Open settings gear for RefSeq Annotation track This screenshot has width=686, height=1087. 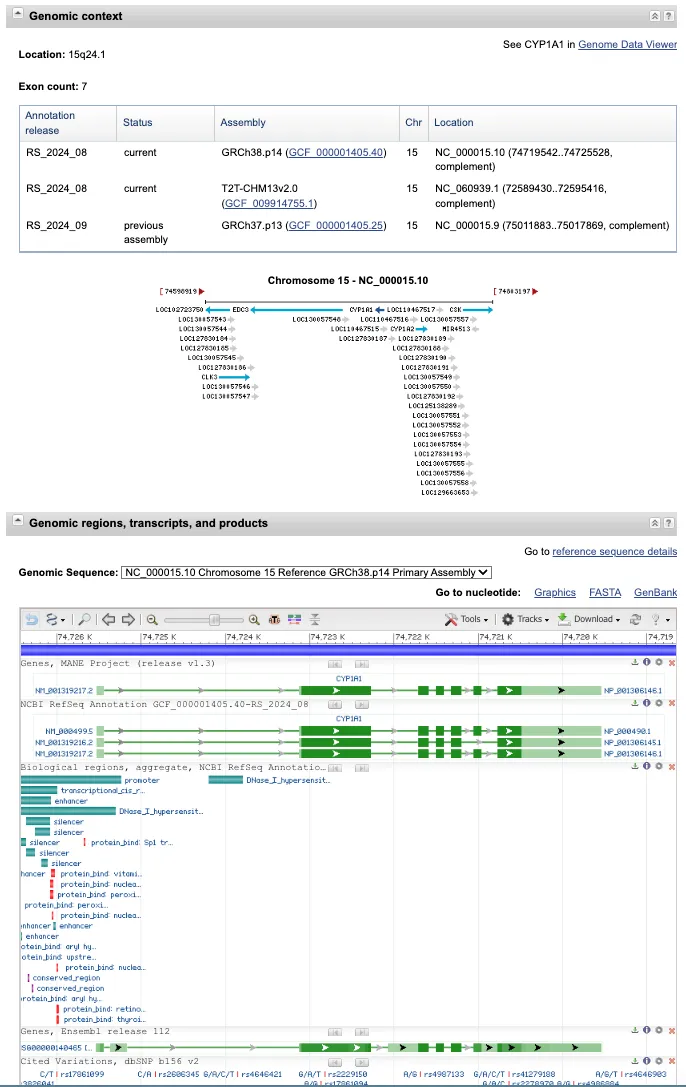[659, 704]
